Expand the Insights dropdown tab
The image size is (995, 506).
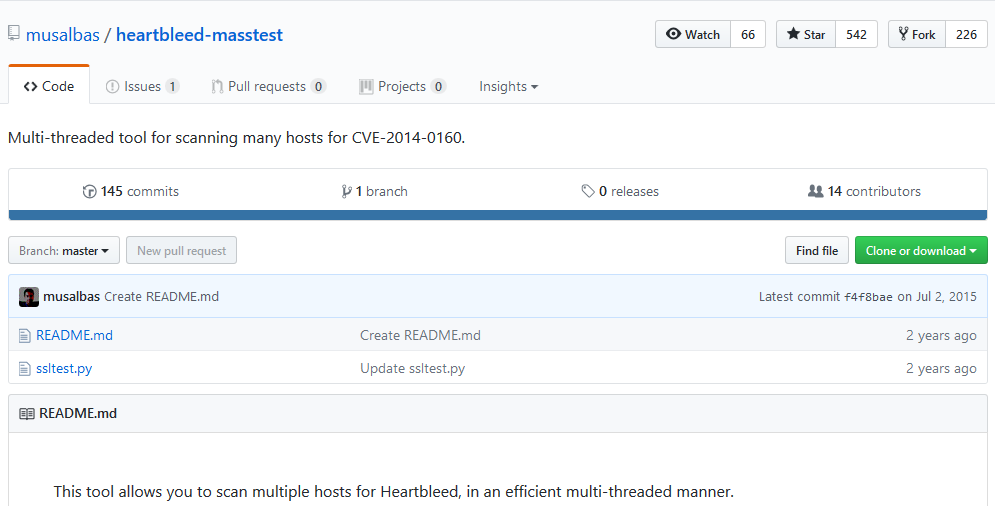pyautogui.click(x=508, y=86)
